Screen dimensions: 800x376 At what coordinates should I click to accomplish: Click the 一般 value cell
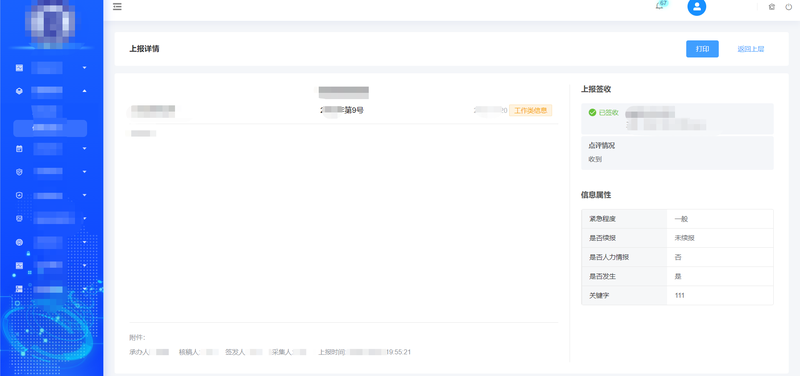(720, 219)
